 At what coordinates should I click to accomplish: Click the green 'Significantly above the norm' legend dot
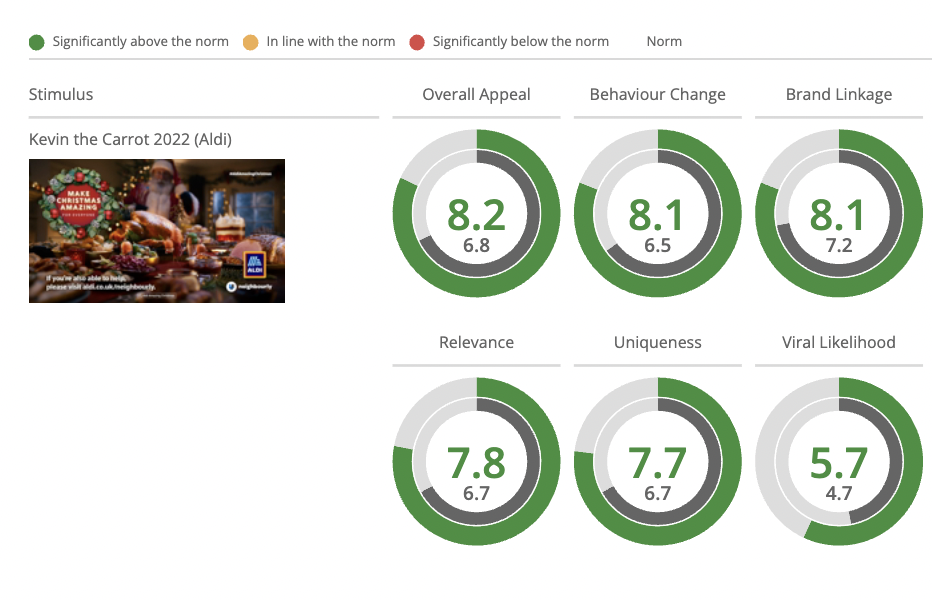point(37,42)
